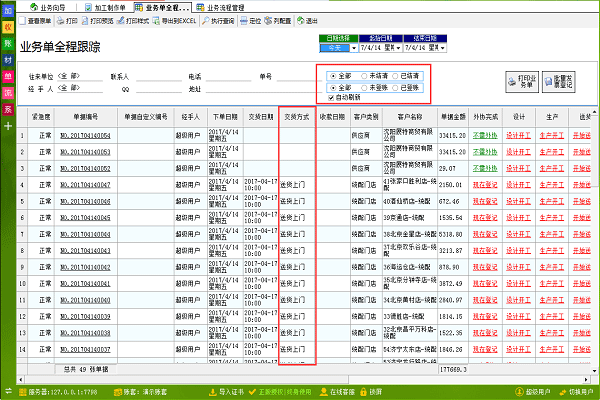600x400 pixels.
Task: Click the vertical scrollbar down arrow
Action: (594, 371)
